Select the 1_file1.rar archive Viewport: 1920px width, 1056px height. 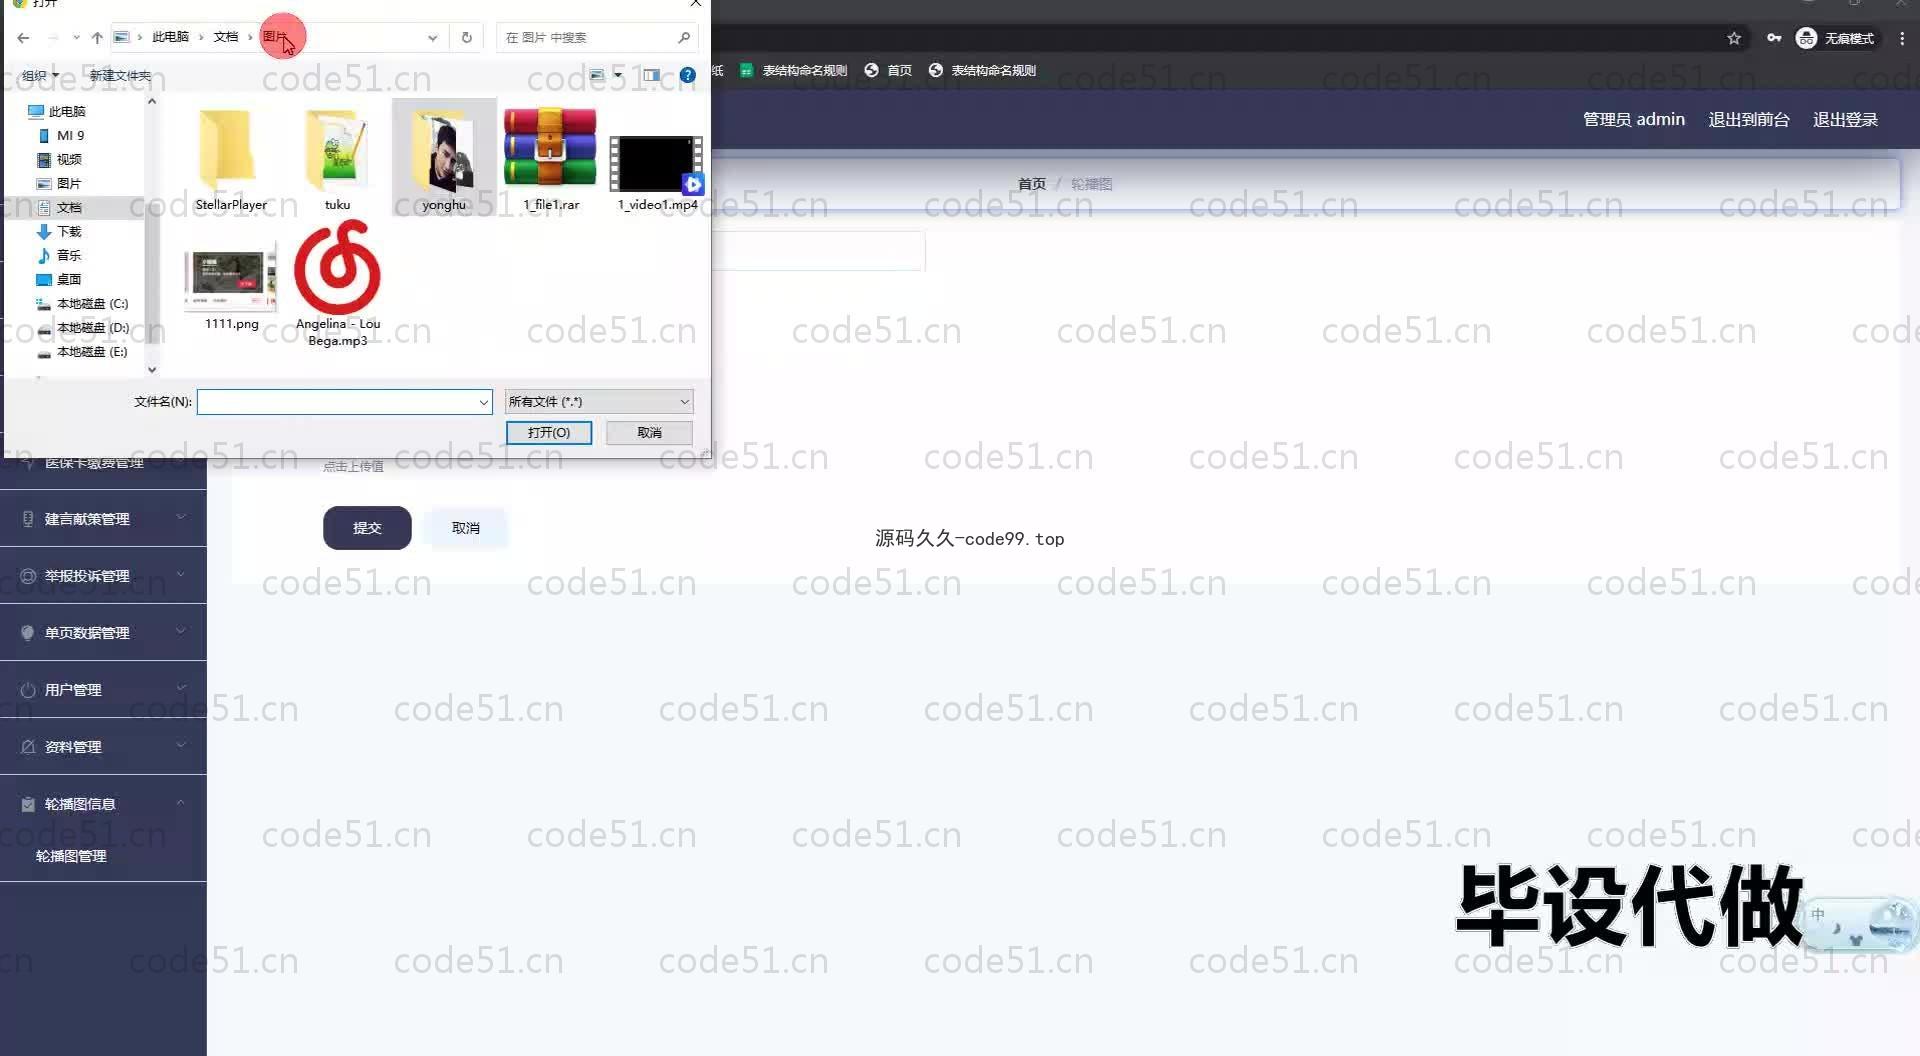pyautogui.click(x=551, y=160)
